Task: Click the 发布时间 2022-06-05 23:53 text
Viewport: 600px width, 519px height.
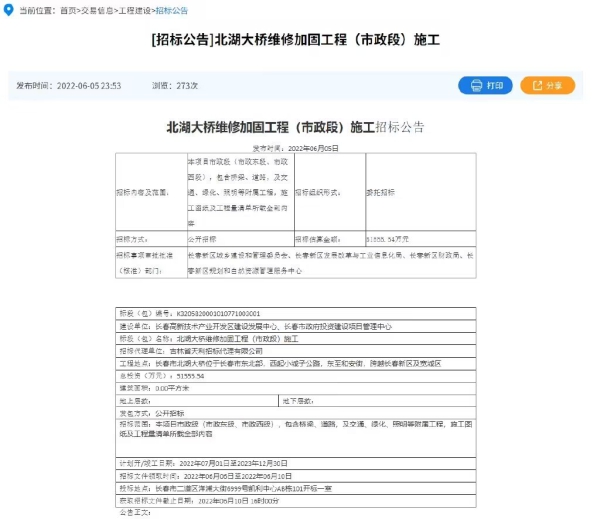Action: [68, 86]
